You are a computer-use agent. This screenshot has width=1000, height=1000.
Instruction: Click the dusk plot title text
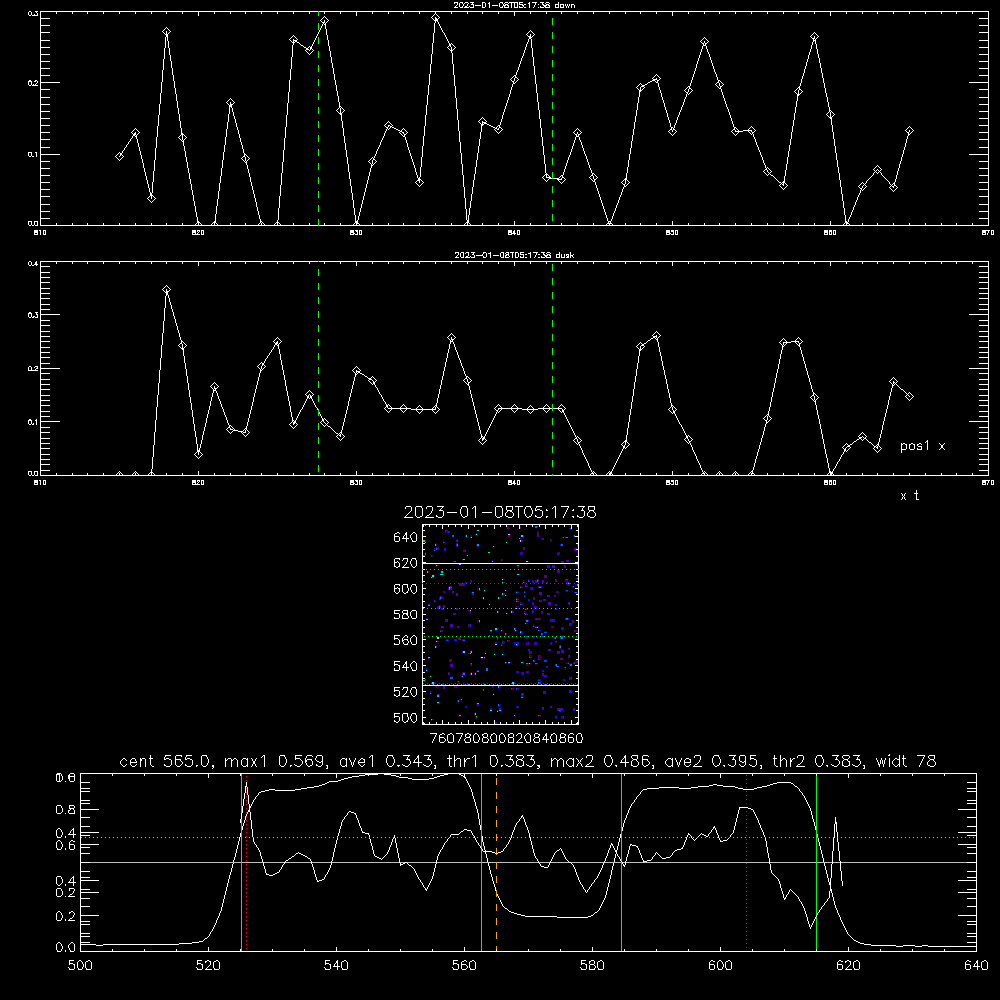coord(514,254)
